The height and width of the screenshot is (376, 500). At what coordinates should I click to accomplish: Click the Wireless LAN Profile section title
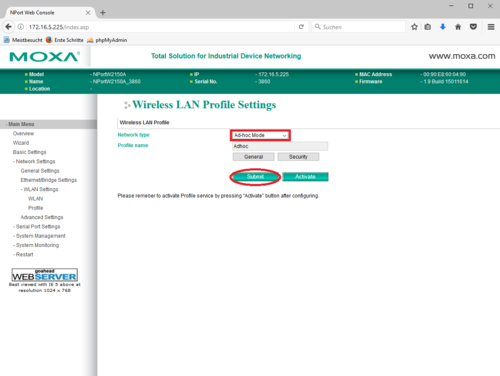(144, 123)
